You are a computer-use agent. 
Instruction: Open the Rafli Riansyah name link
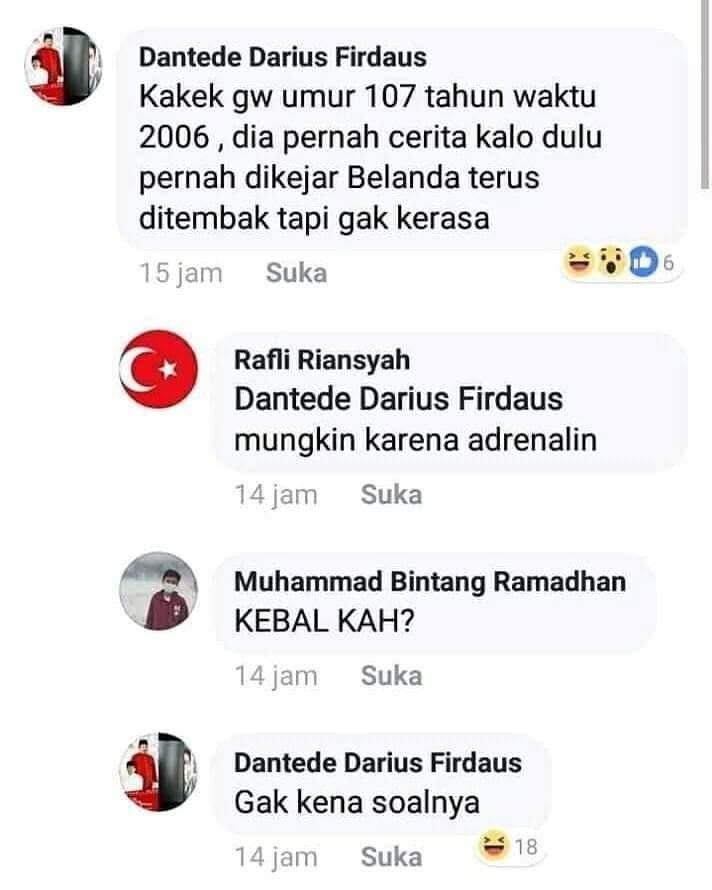[x=322, y=360]
